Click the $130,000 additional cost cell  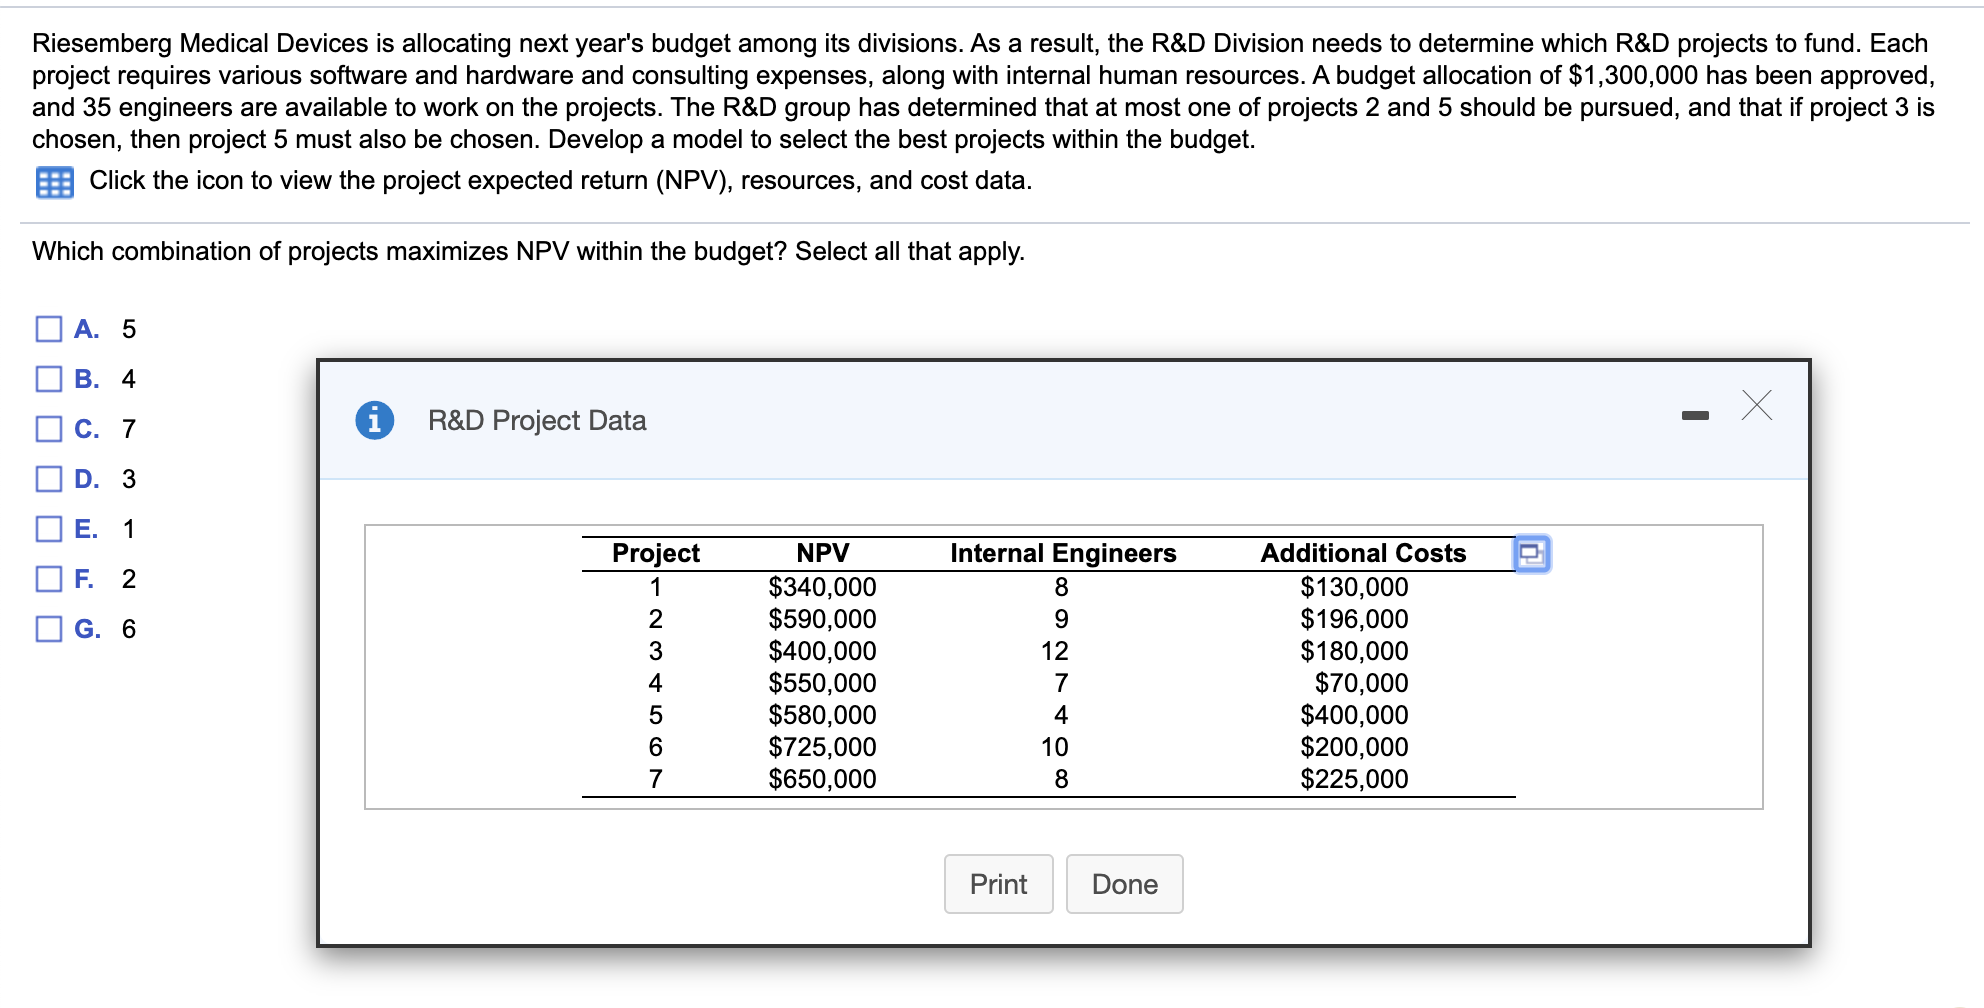[1354, 587]
